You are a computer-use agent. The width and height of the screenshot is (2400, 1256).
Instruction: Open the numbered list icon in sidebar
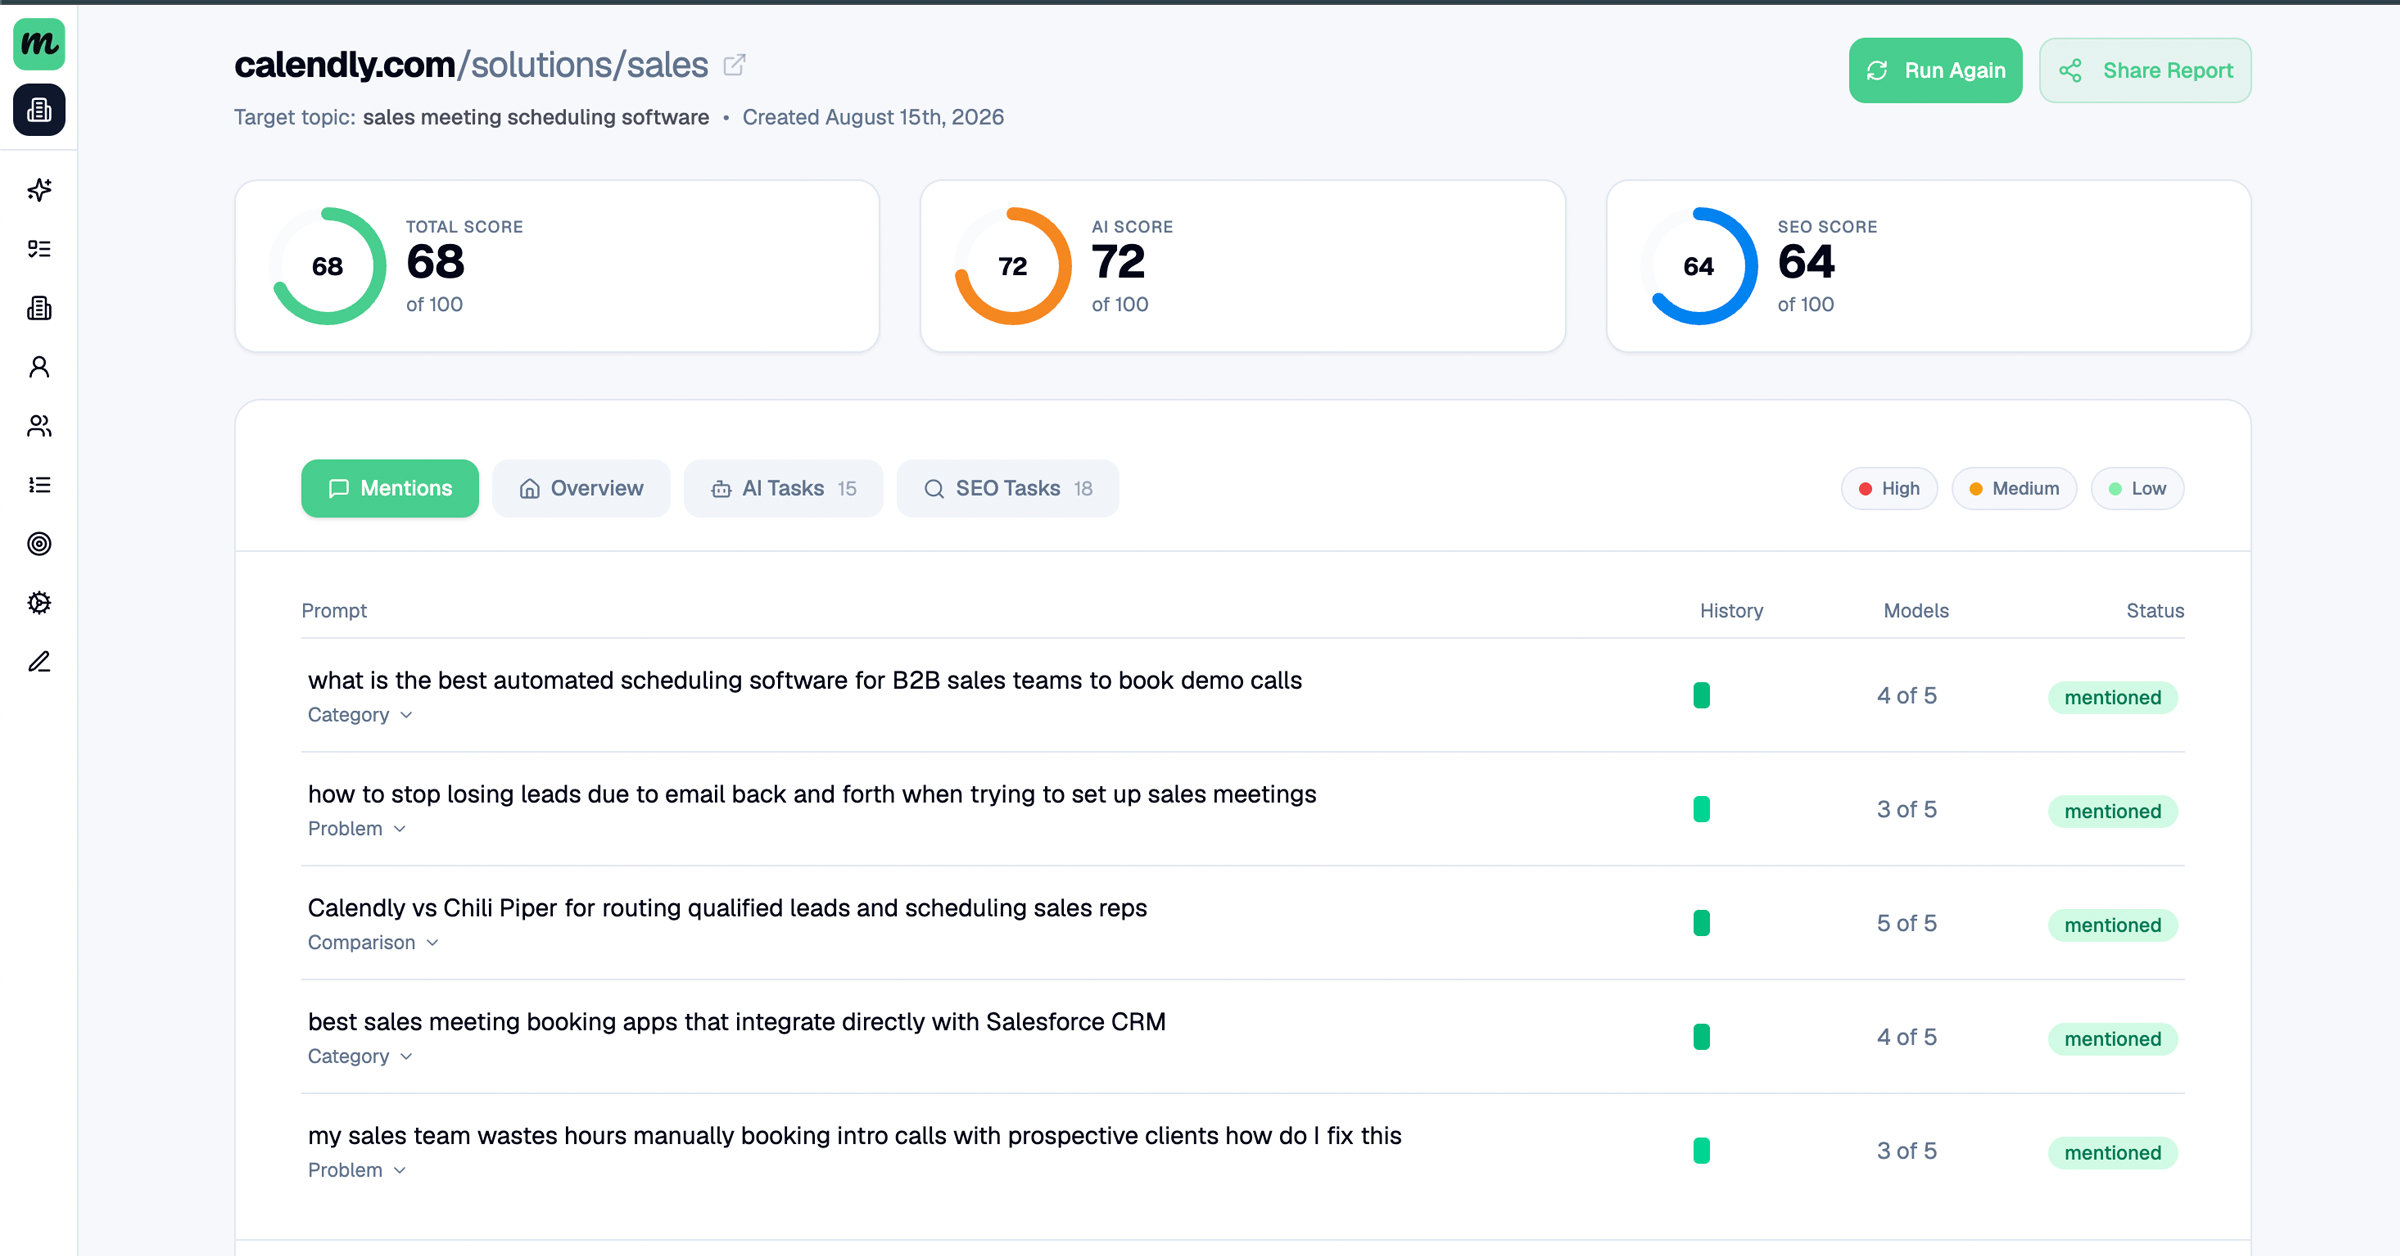click(39, 485)
